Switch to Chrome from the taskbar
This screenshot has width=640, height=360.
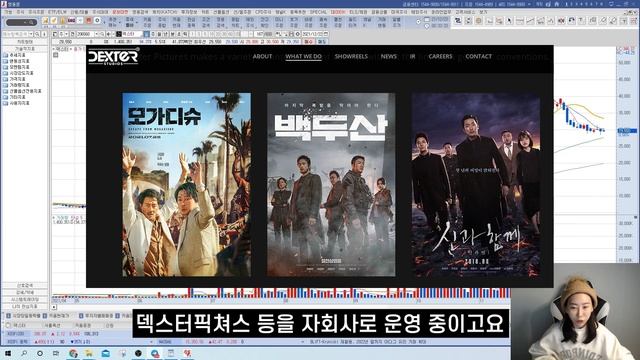tap(73, 353)
